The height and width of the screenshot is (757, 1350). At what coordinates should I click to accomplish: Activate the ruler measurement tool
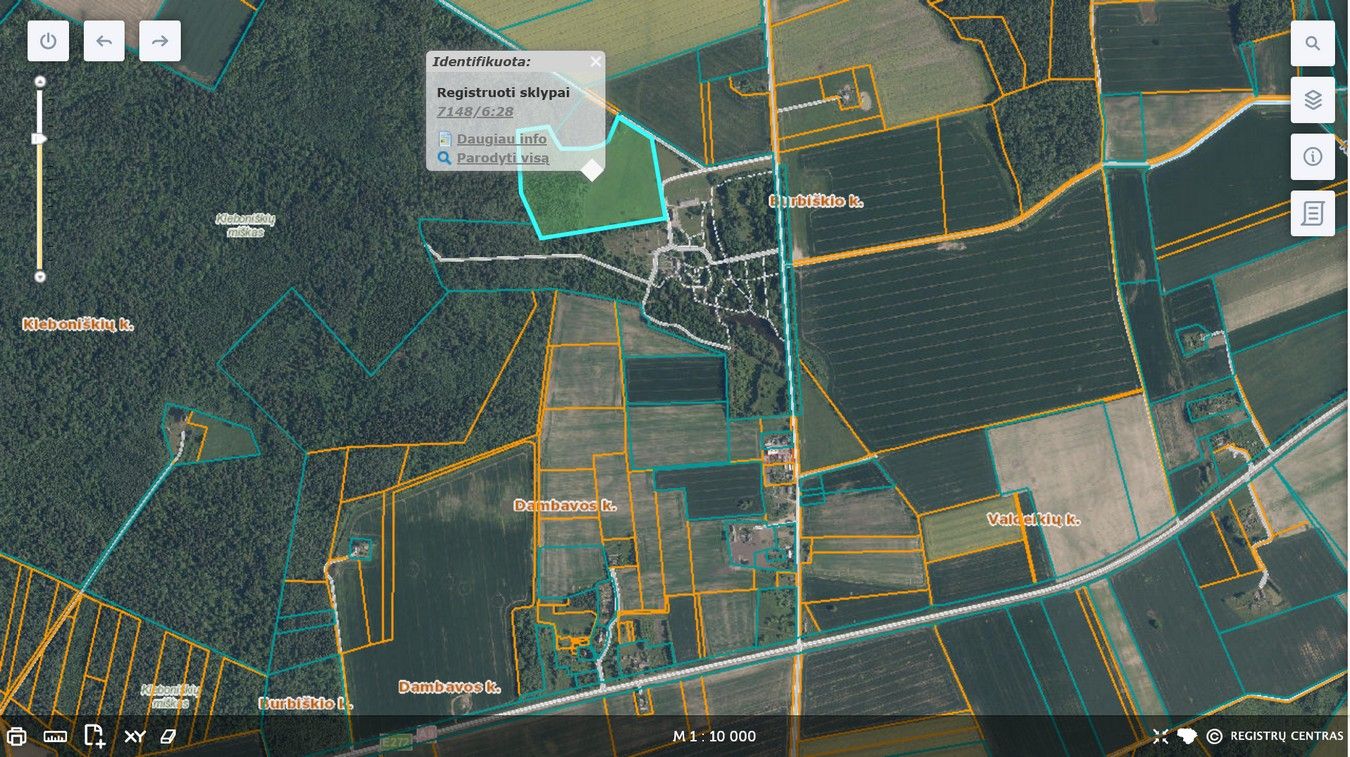pyautogui.click(x=55, y=737)
